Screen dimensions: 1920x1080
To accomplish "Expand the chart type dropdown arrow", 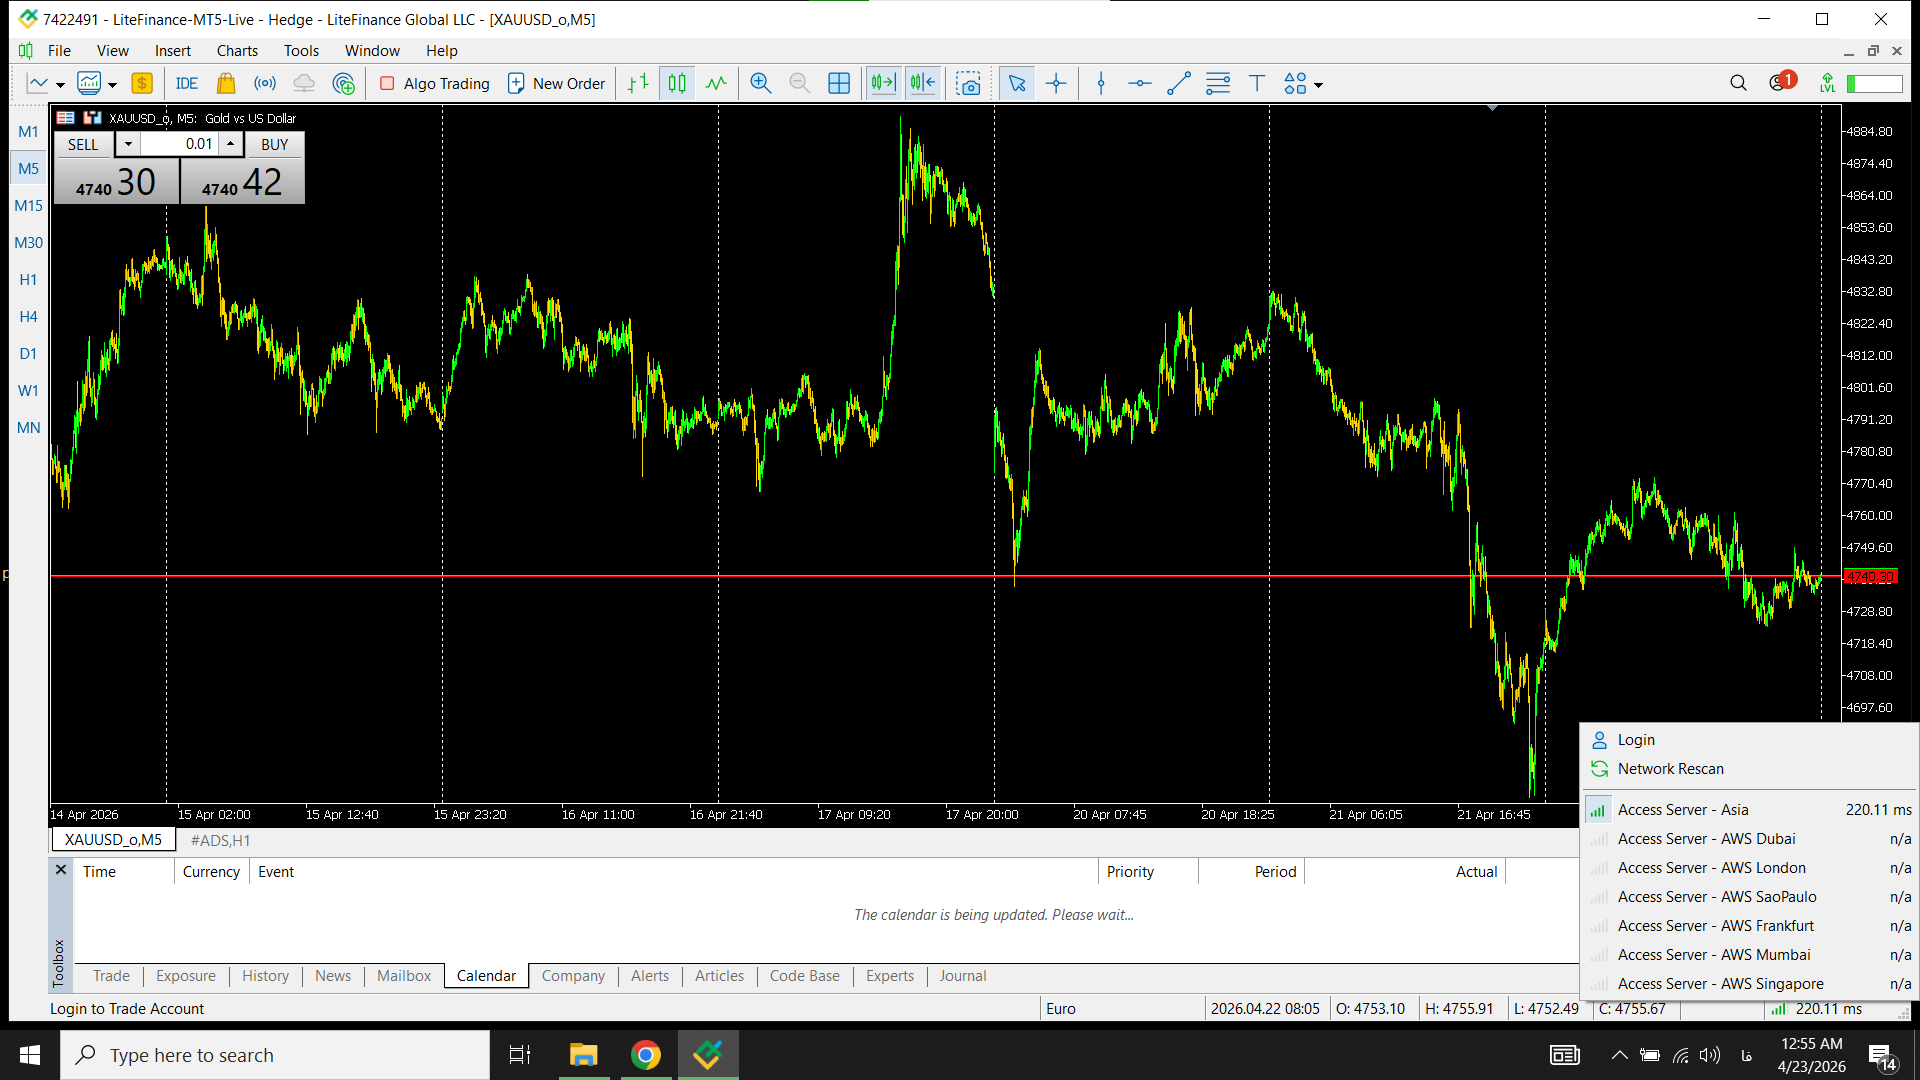I will 60,85.
